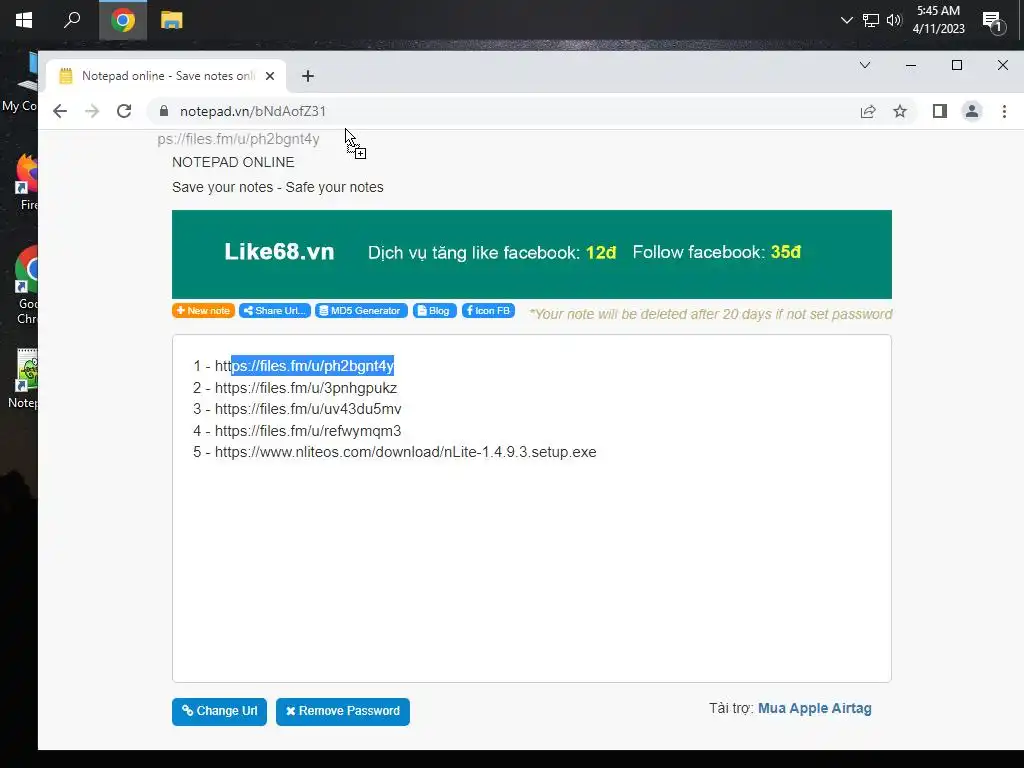Image resolution: width=1024 pixels, height=768 pixels.
Task: Click the Change Url button
Action: pyautogui.click(x=219, y=711)
